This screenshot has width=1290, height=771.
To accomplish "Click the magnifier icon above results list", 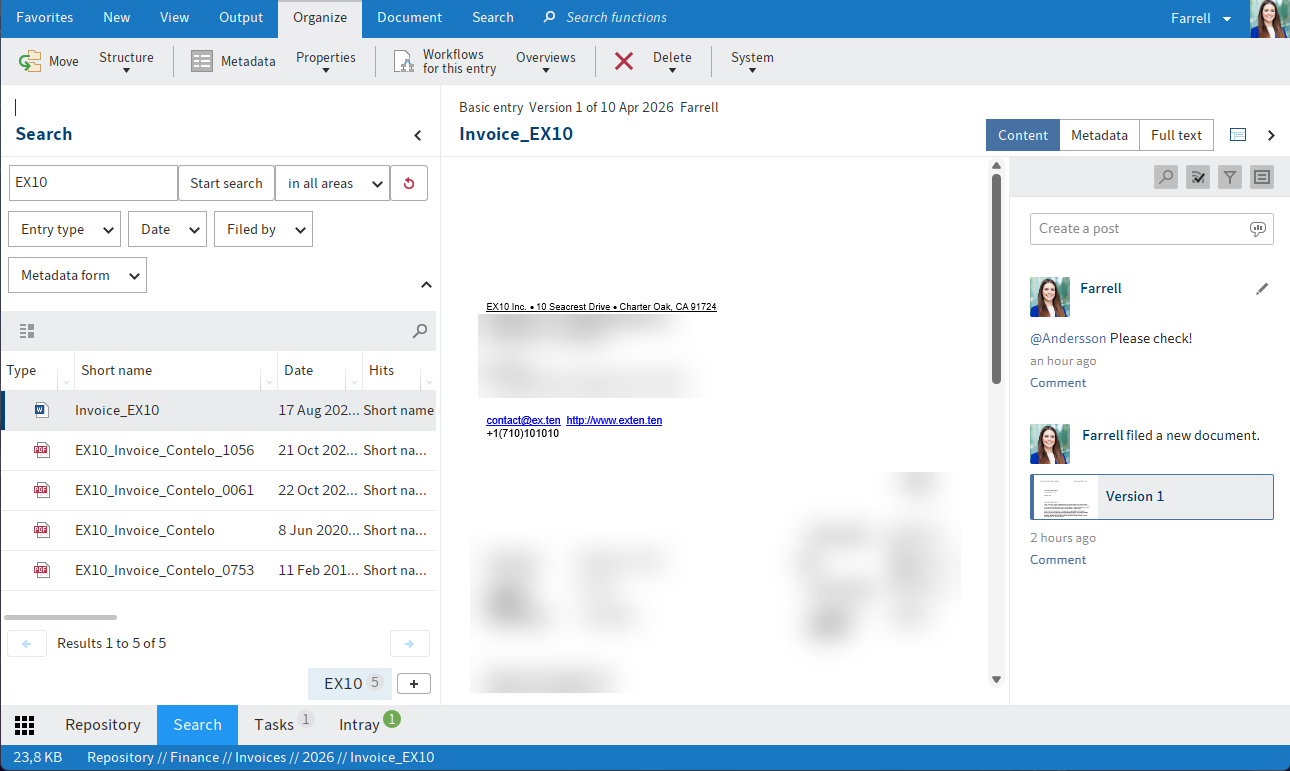I will pos(420,331).
